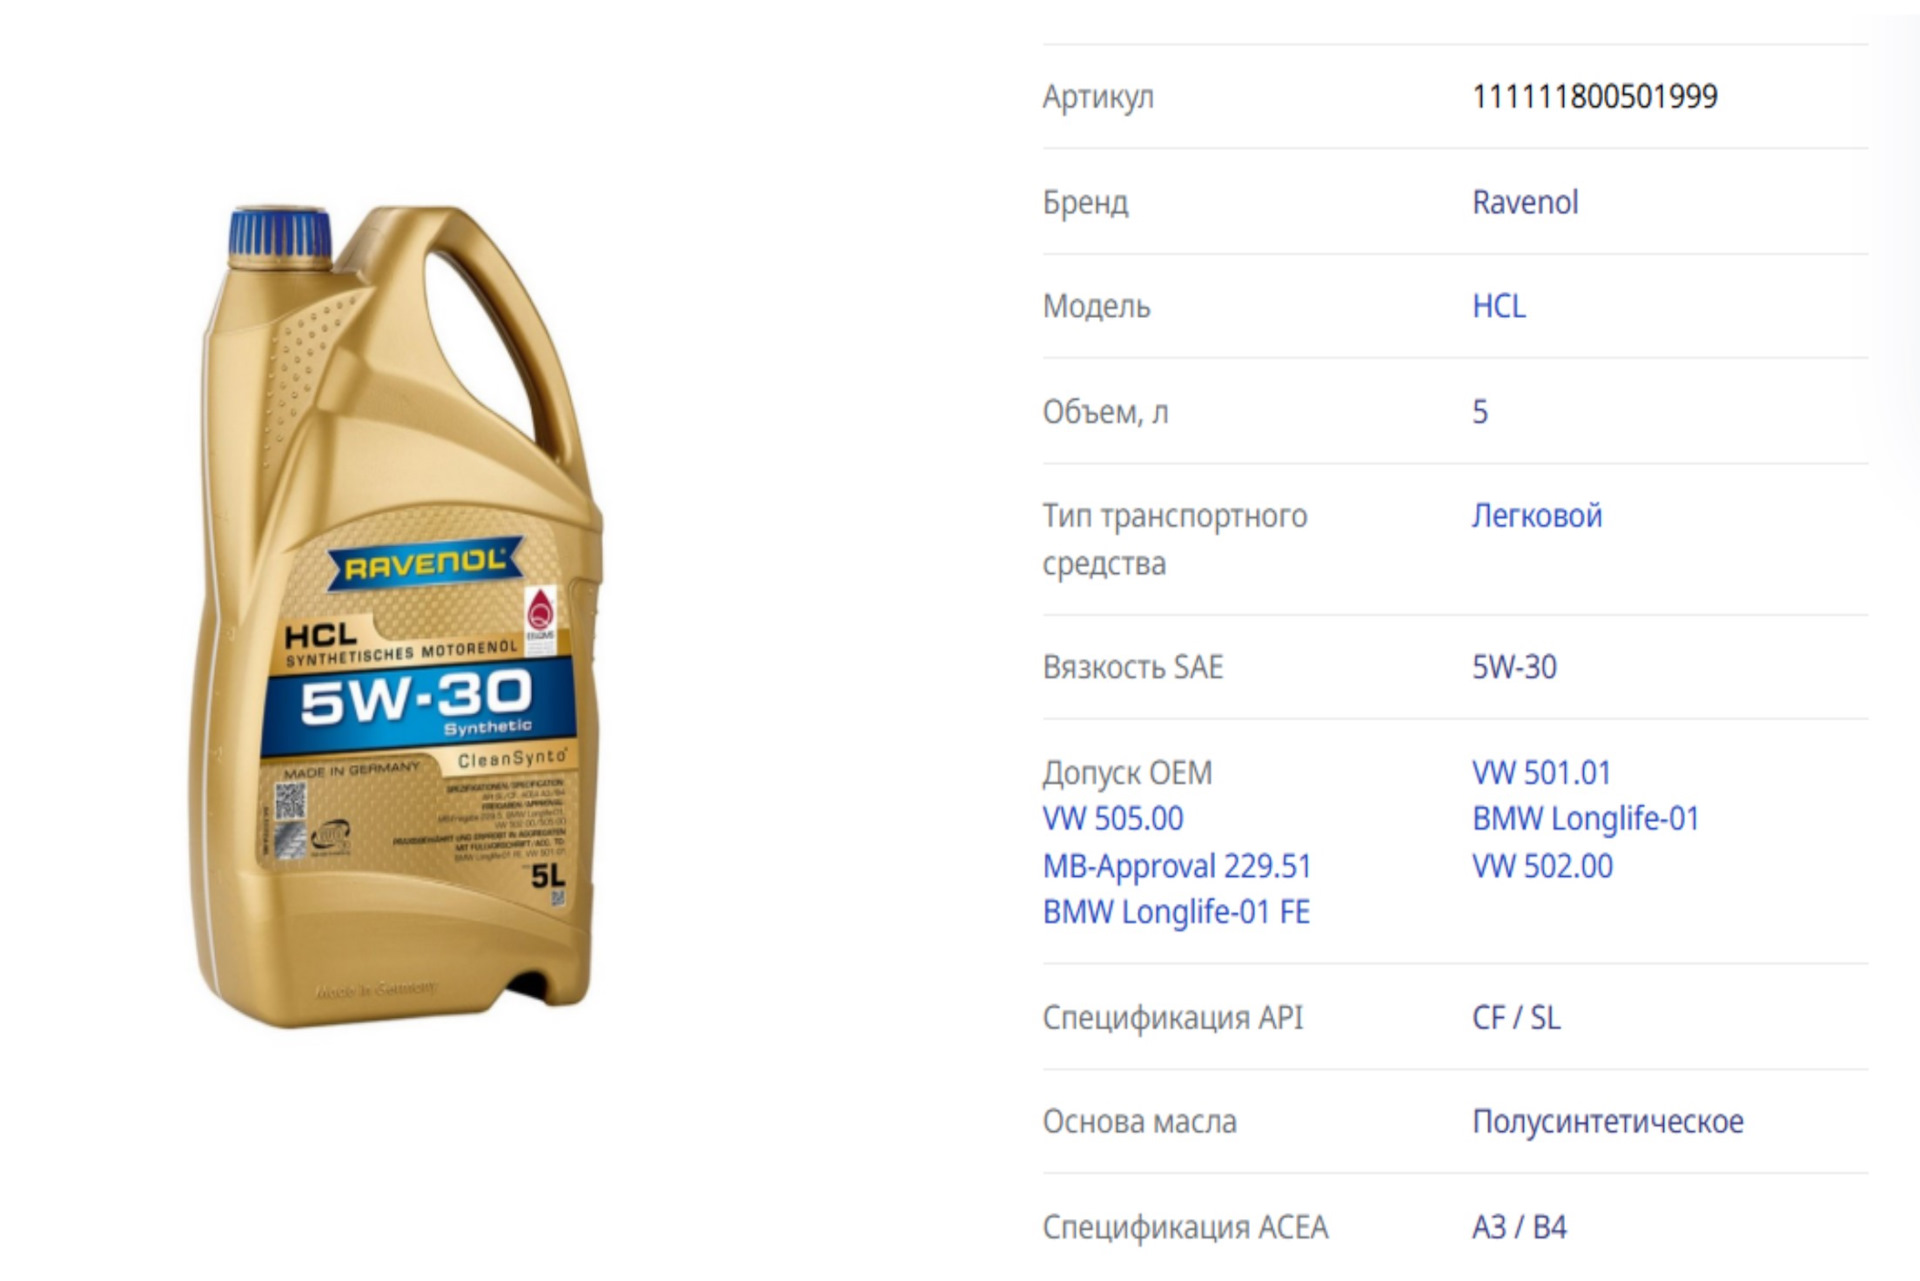Open the BMW Longlife-01 FE link
This screenshot has height=1281, width=1920.
1176,912
